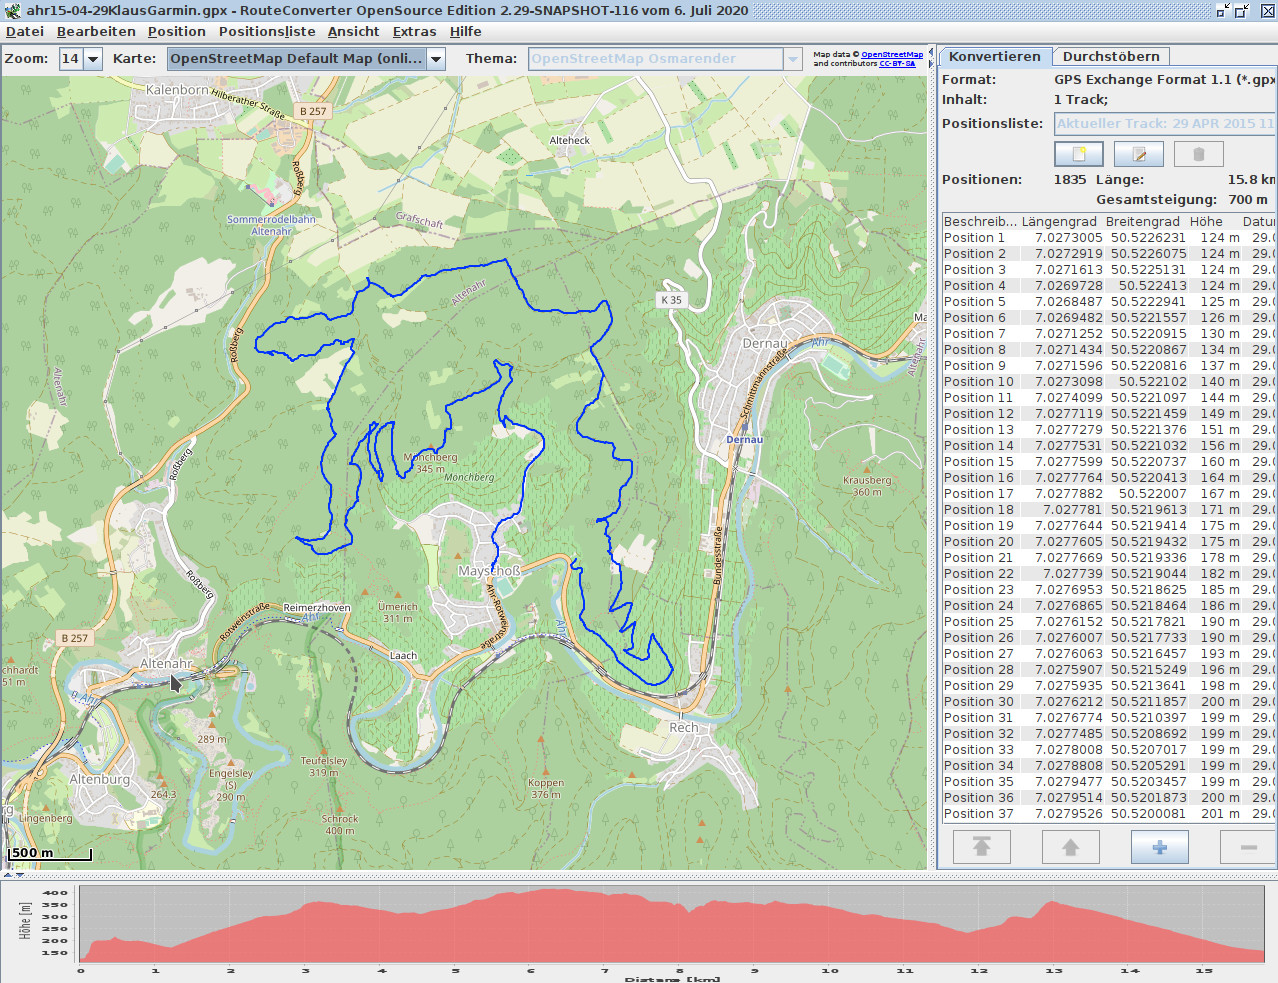Click the RouteConverter app icon in title bar
The height and width of the screenshot is (983, 1278).
(x=12, y=10)
